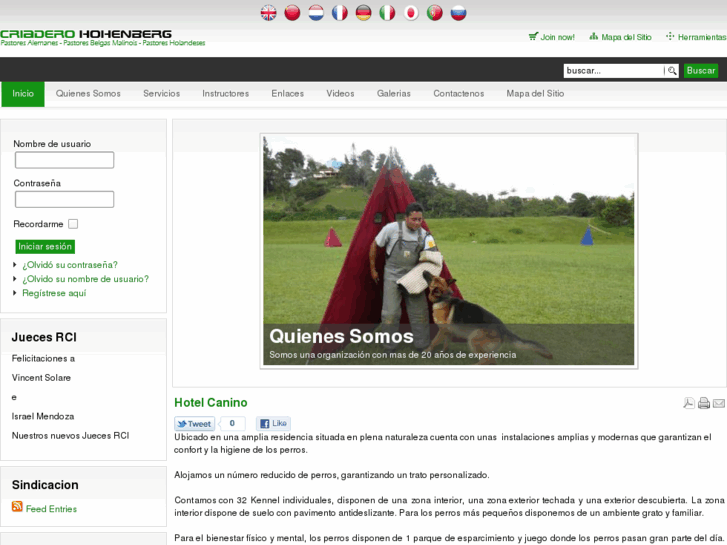Open the Feed Entries link
Viewport: 727px width, 545px height.
51,509
